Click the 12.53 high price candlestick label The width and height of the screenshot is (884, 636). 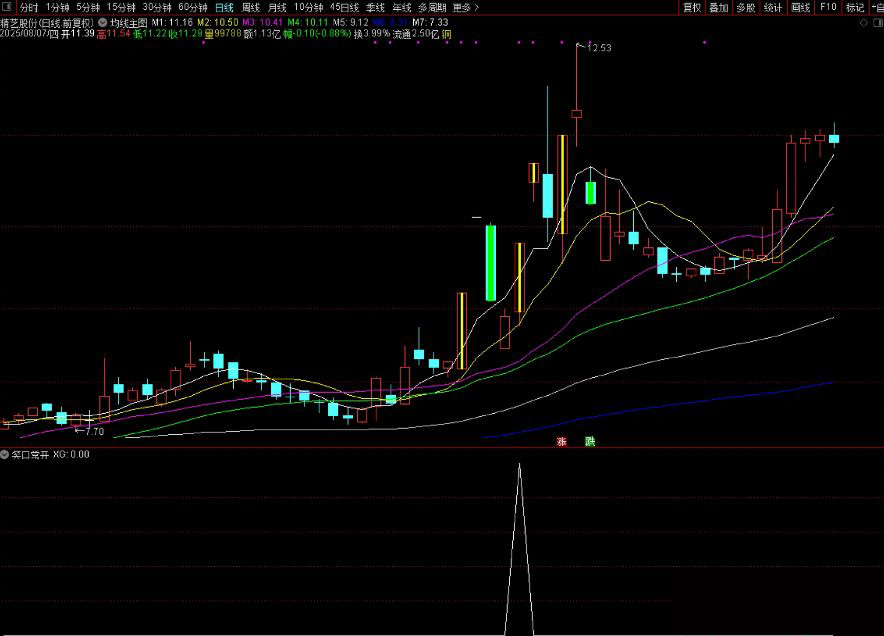[x=598, y=47]
